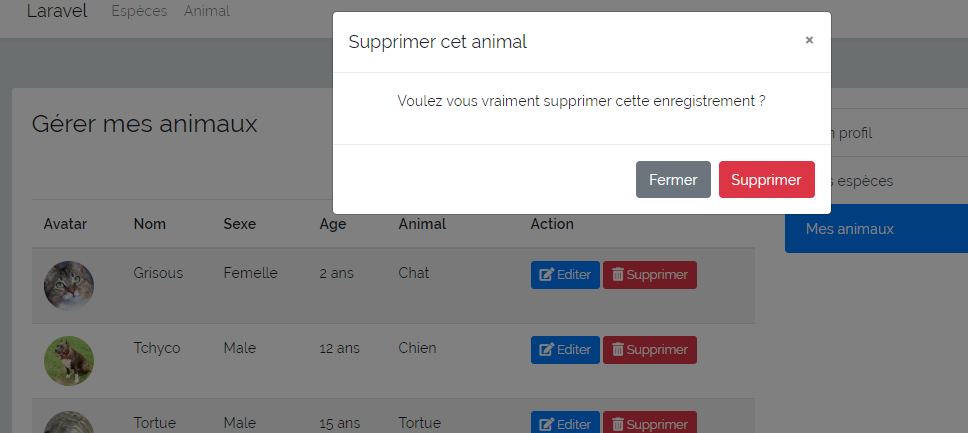Click the trash icon in Tchyco row
968x433 pixels.
[618, 350]
